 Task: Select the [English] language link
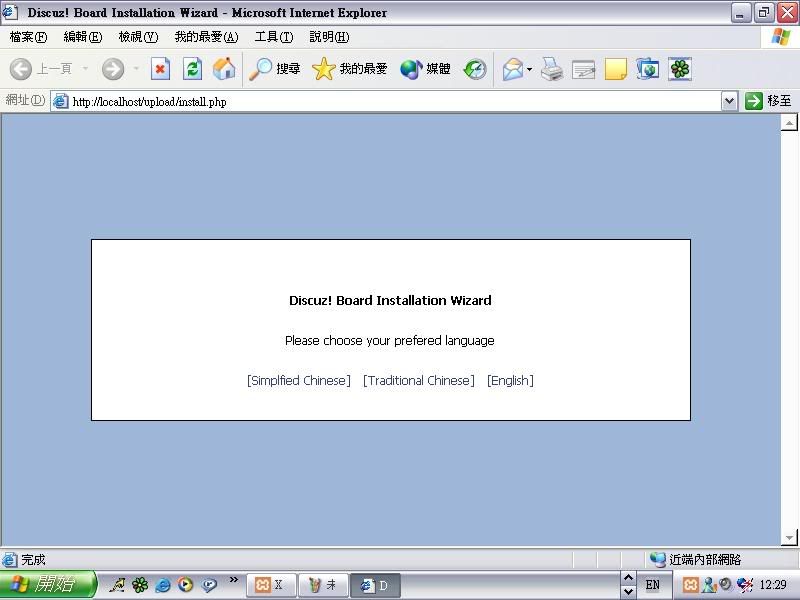(510, 381)
